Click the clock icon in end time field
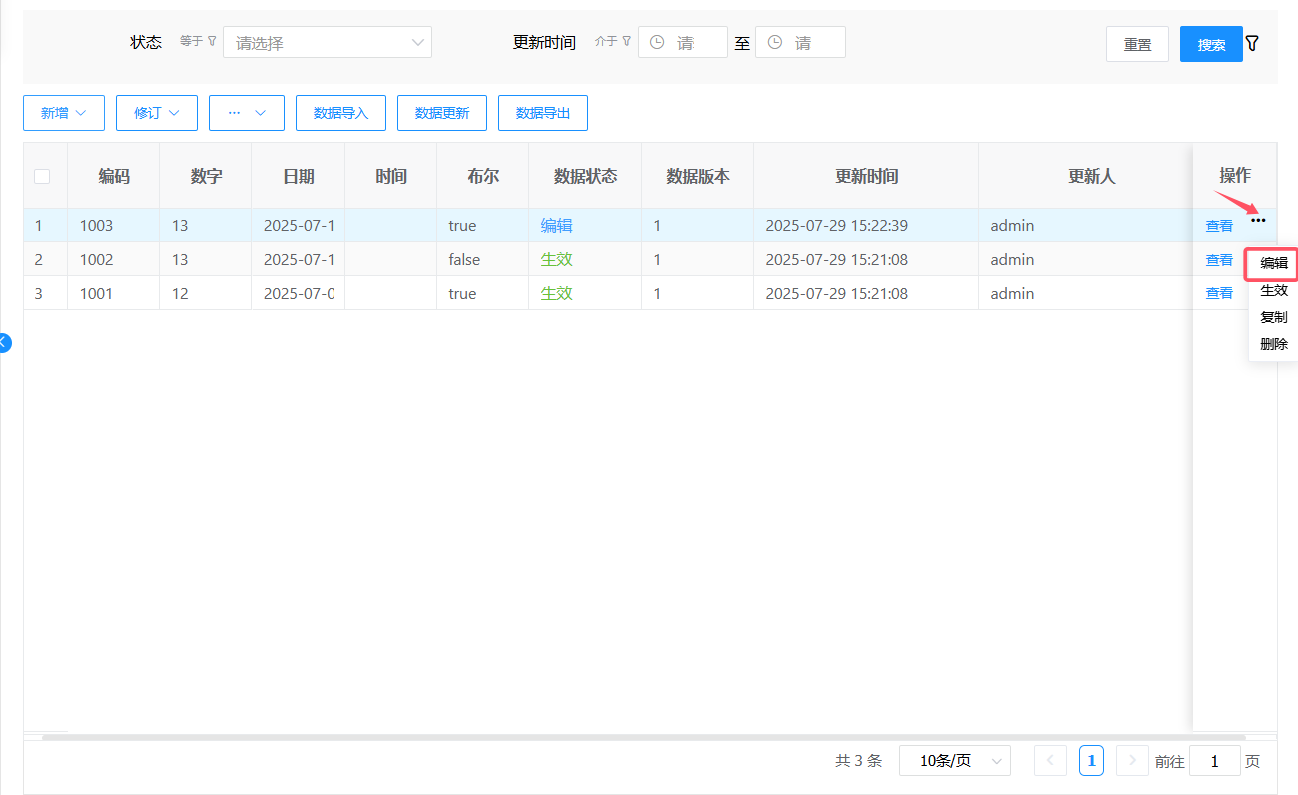This screenshot has width=1298, height=795. coord(774,43)
